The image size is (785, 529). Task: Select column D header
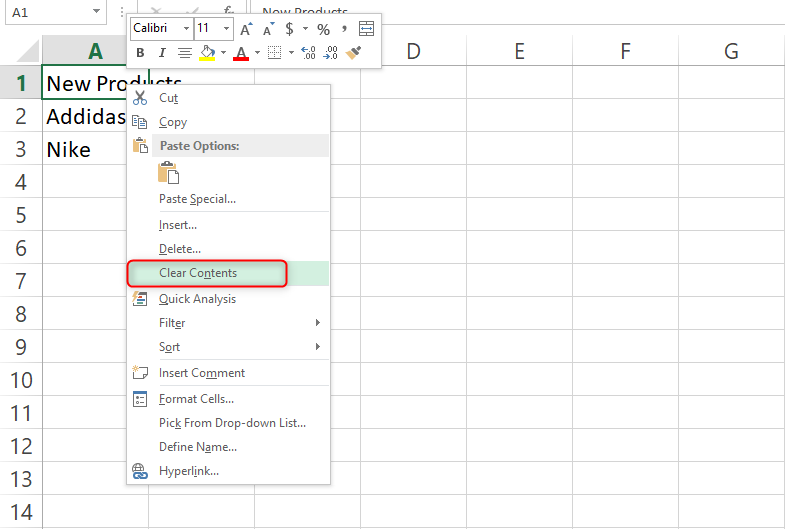tap(414, 51)
